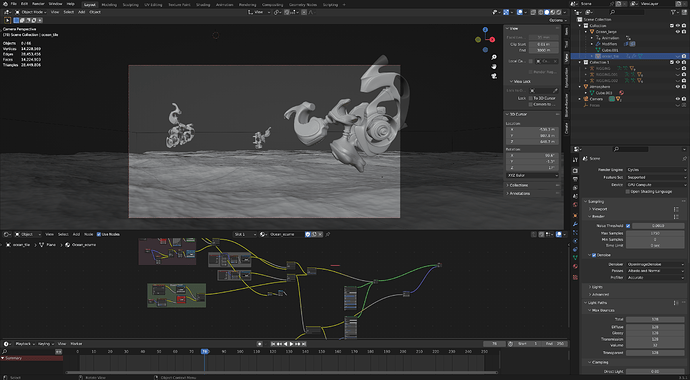
Task: Open the Passes Albedo and Normal dropdown
Action: point(657,271)
